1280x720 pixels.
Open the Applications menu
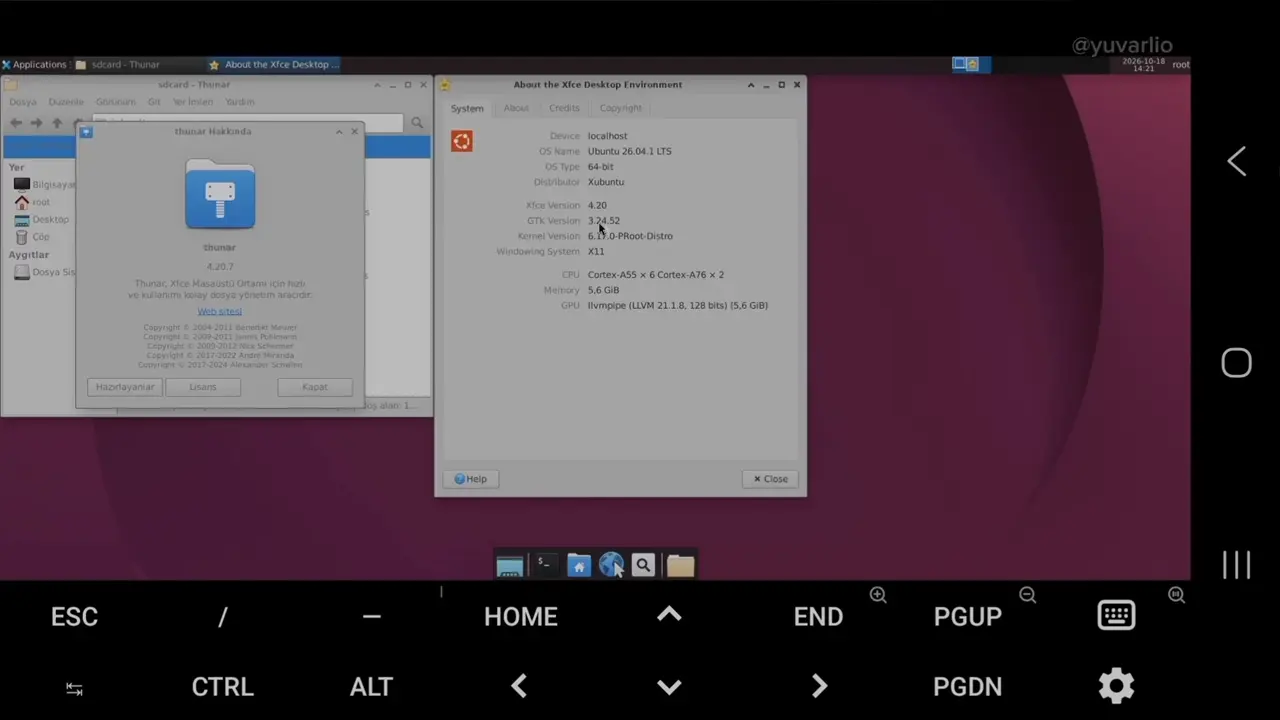point(34,64)
